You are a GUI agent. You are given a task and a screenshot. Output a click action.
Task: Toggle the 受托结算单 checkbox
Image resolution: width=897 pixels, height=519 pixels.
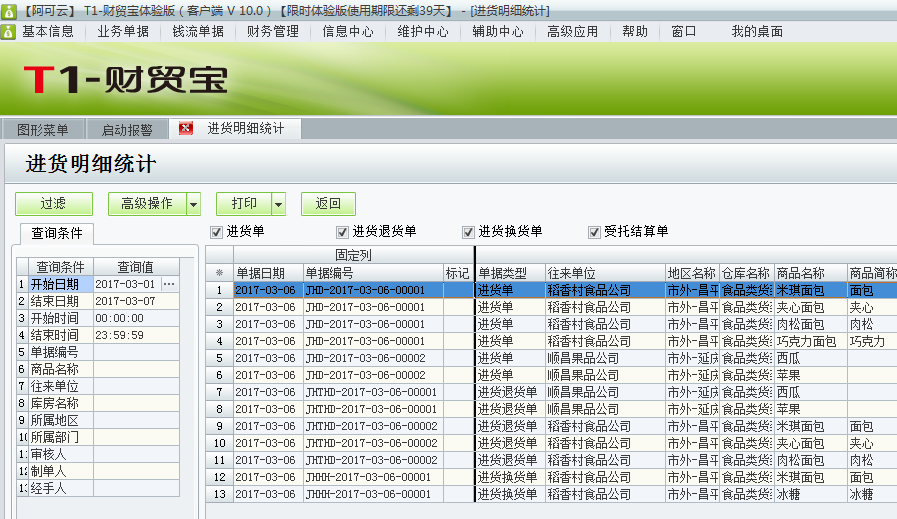coord(594,232)
